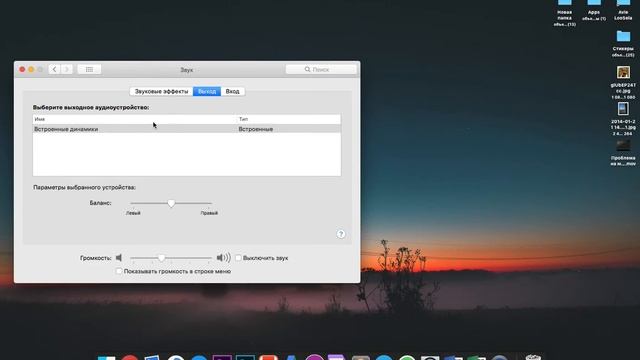Select the Выход tab

click(x=207, y=91)
